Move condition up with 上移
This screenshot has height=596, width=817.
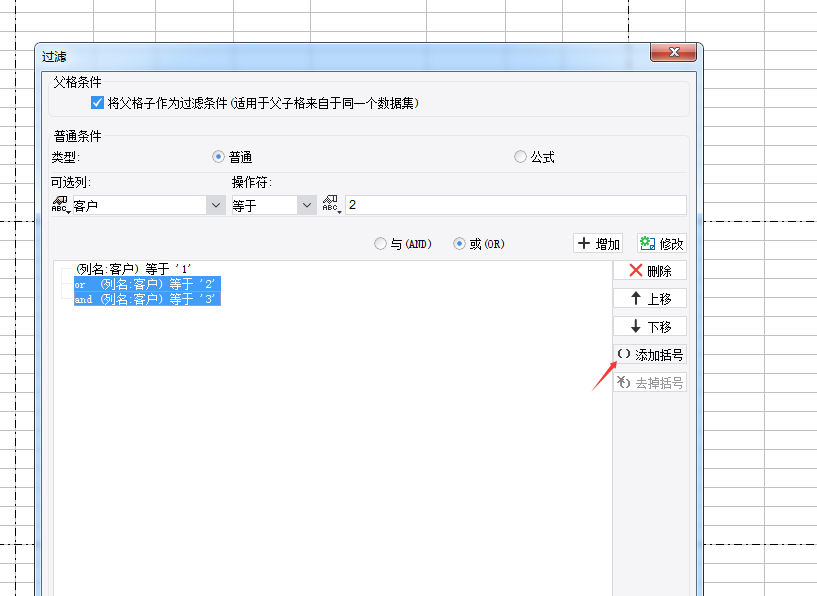[x=650, y=299]
